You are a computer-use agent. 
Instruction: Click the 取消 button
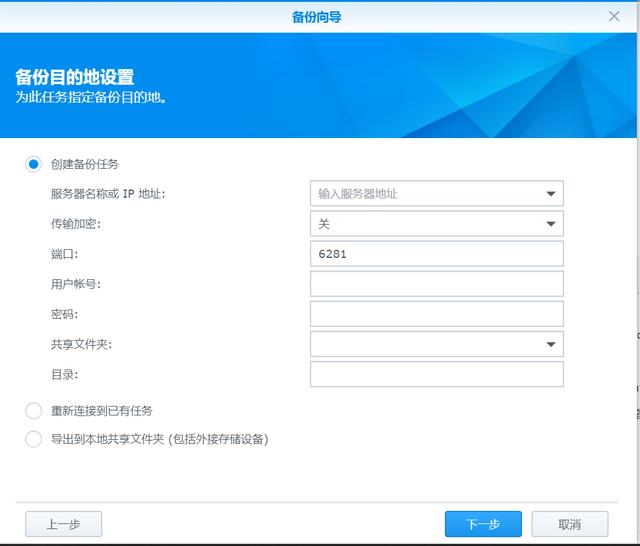[x=570, y=524]
